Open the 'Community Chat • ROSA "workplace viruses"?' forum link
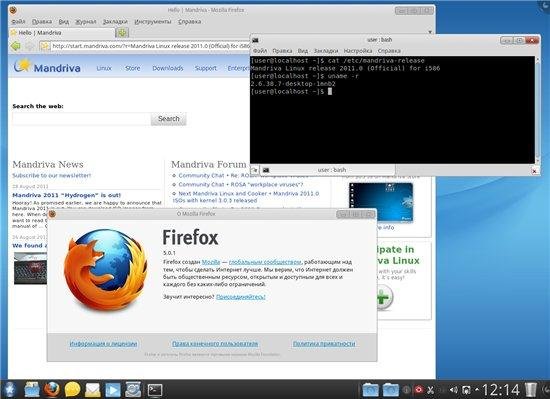Viewport: 550px width, 399px height. [241, 184]
